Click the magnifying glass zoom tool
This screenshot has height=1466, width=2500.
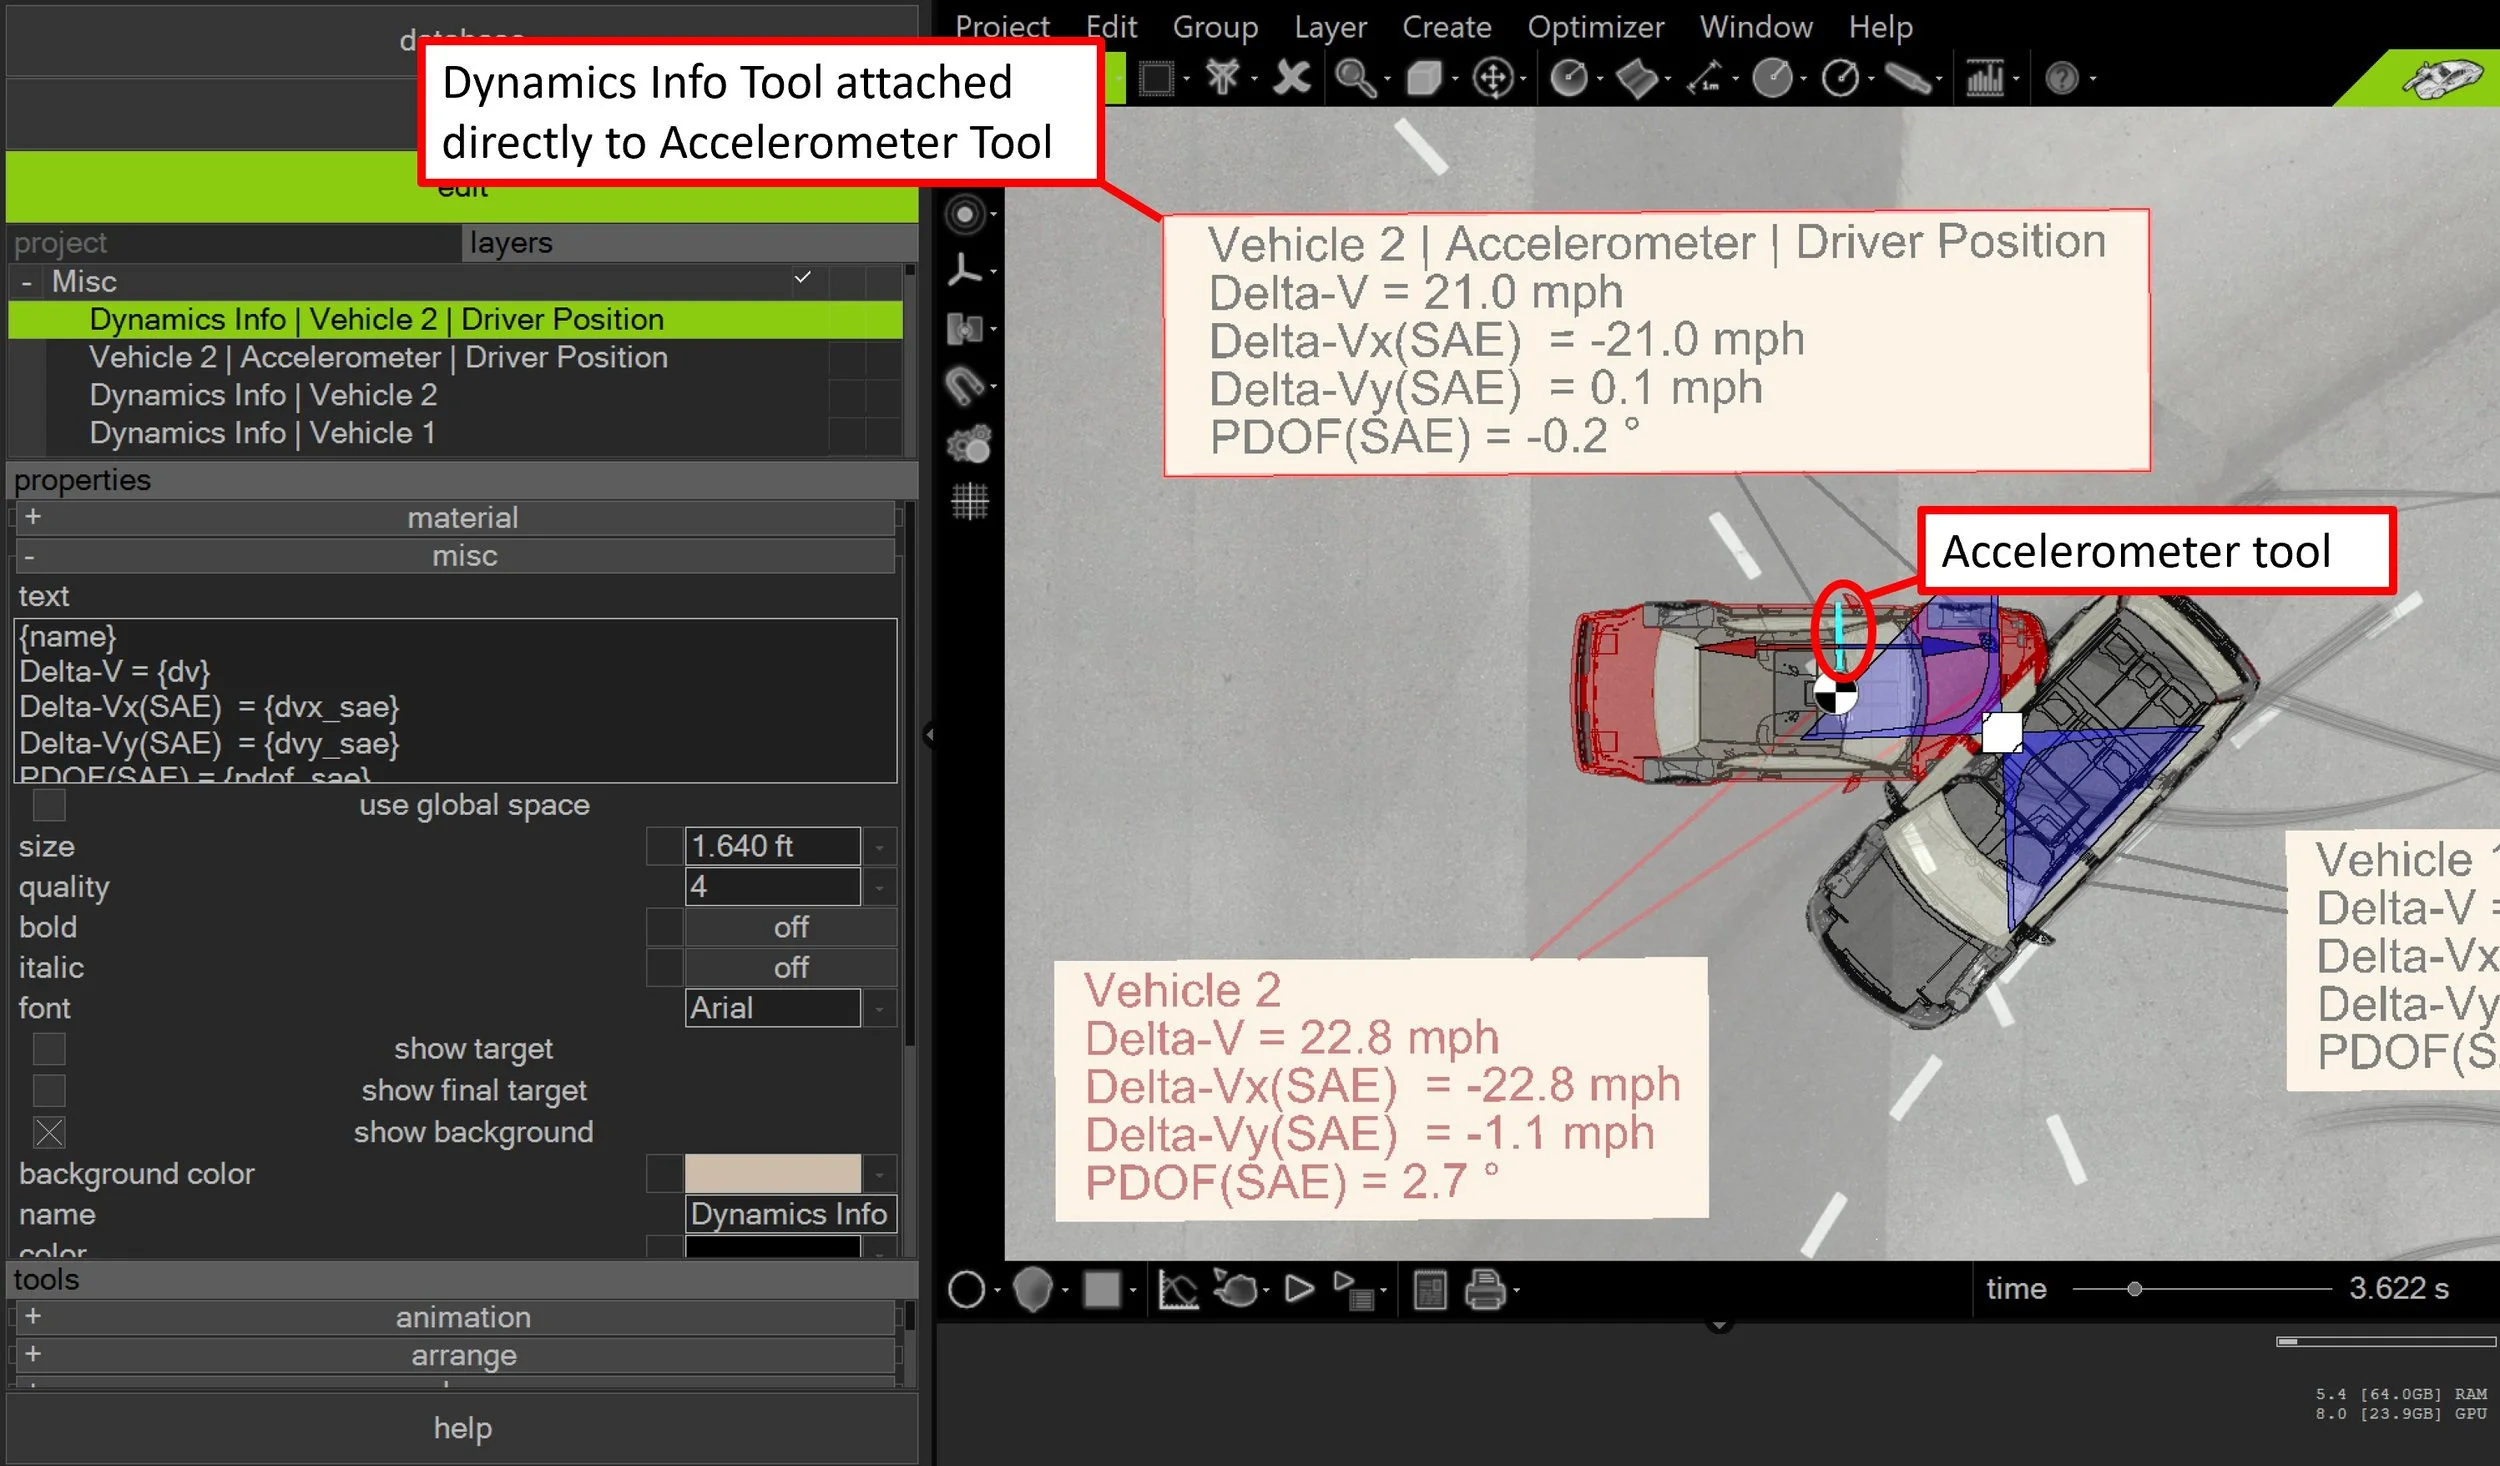1354,78
